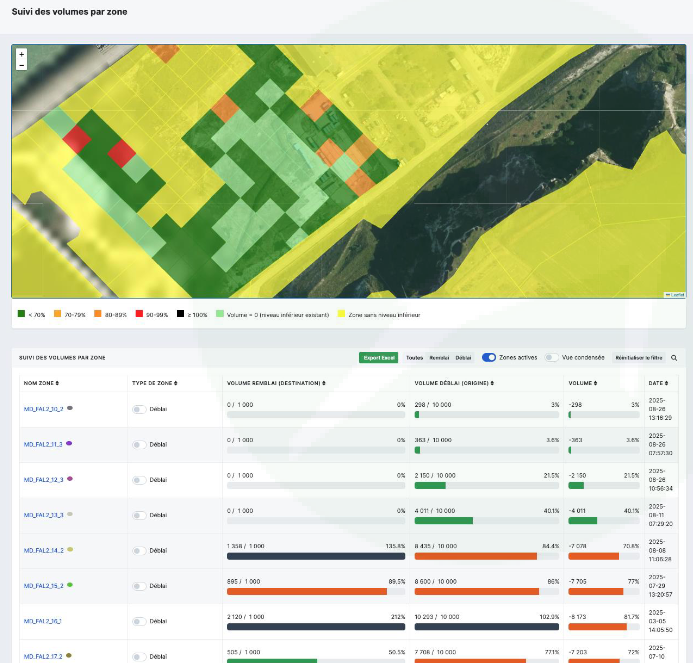This screenshot has width=693, height=665.
Task: Toggle zone type switch for MD_FAL2_15_2
Action: (x=139, y=586)
